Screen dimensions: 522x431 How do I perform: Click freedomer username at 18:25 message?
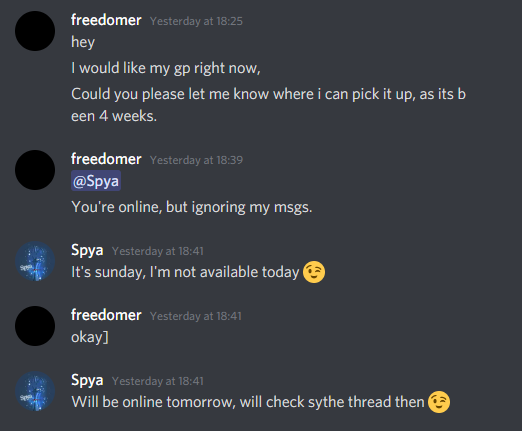[x=106, y=20]
